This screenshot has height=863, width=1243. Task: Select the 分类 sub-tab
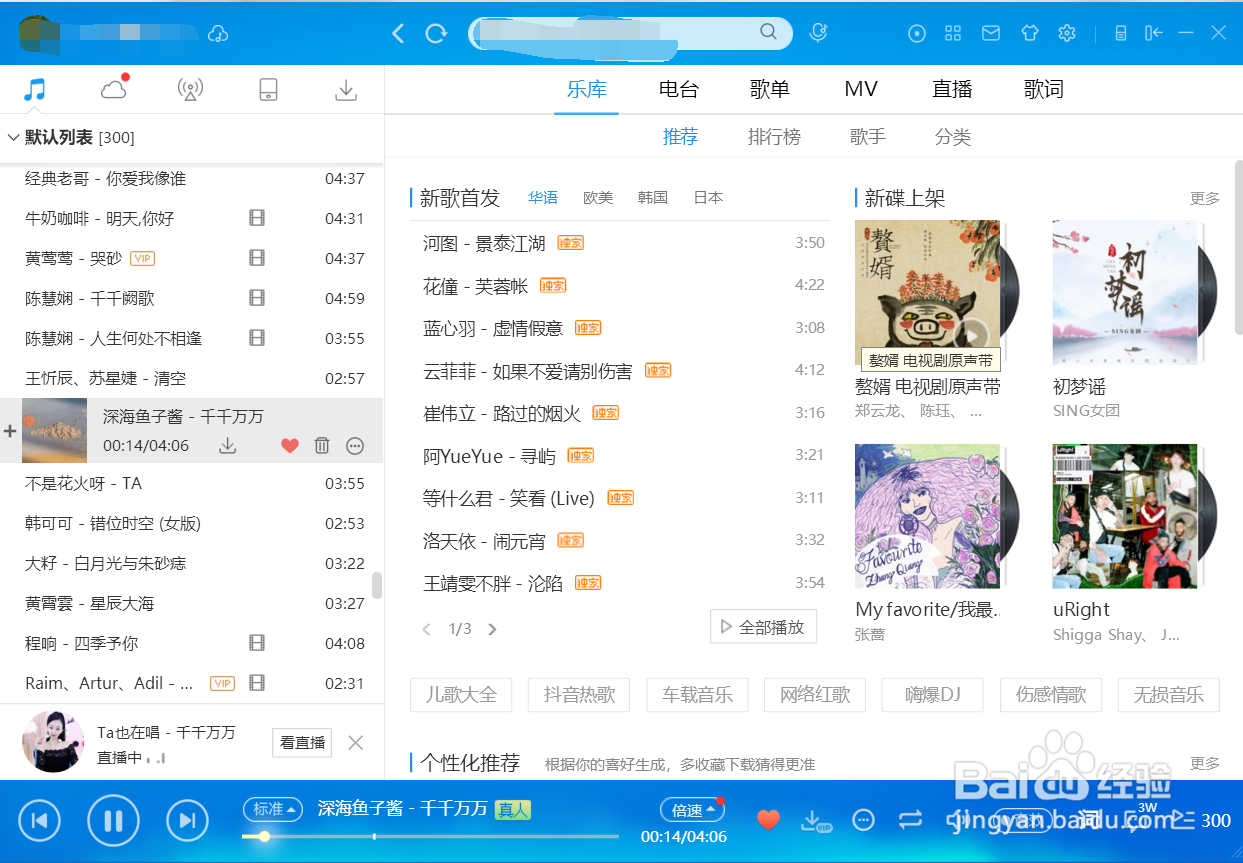953,137
